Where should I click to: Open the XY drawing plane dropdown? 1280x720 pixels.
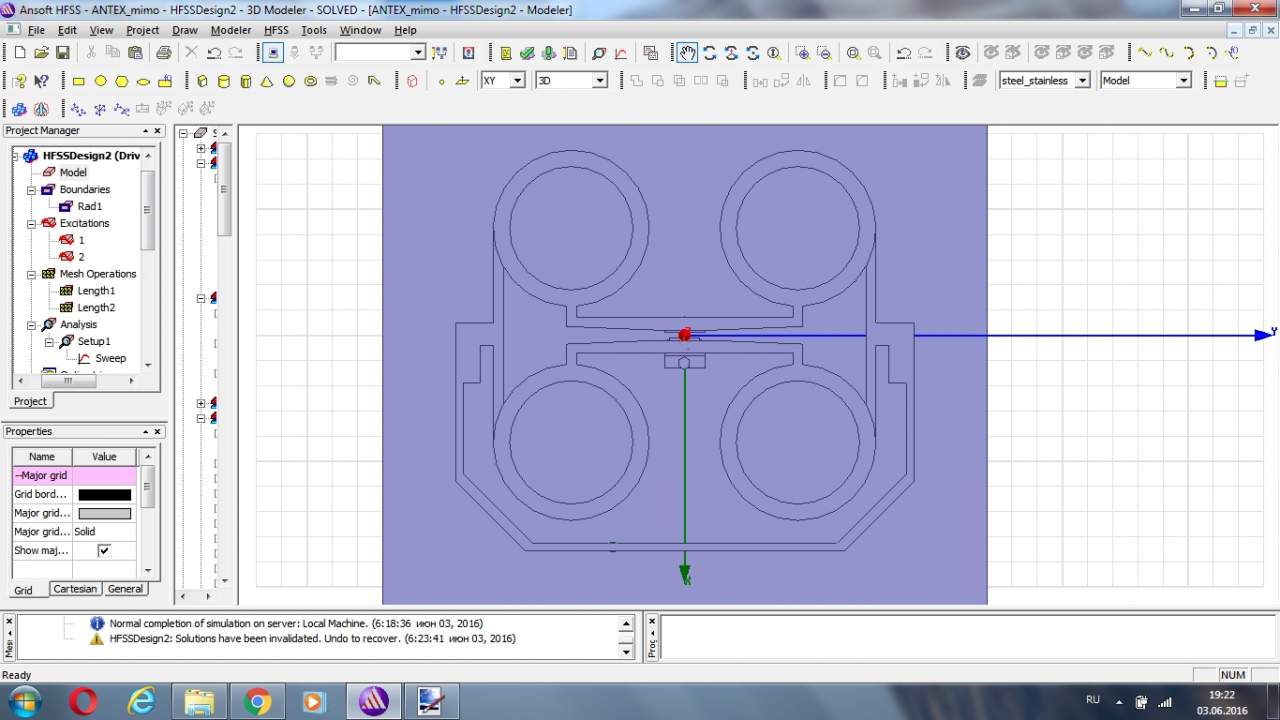click(x=517, y=81)
